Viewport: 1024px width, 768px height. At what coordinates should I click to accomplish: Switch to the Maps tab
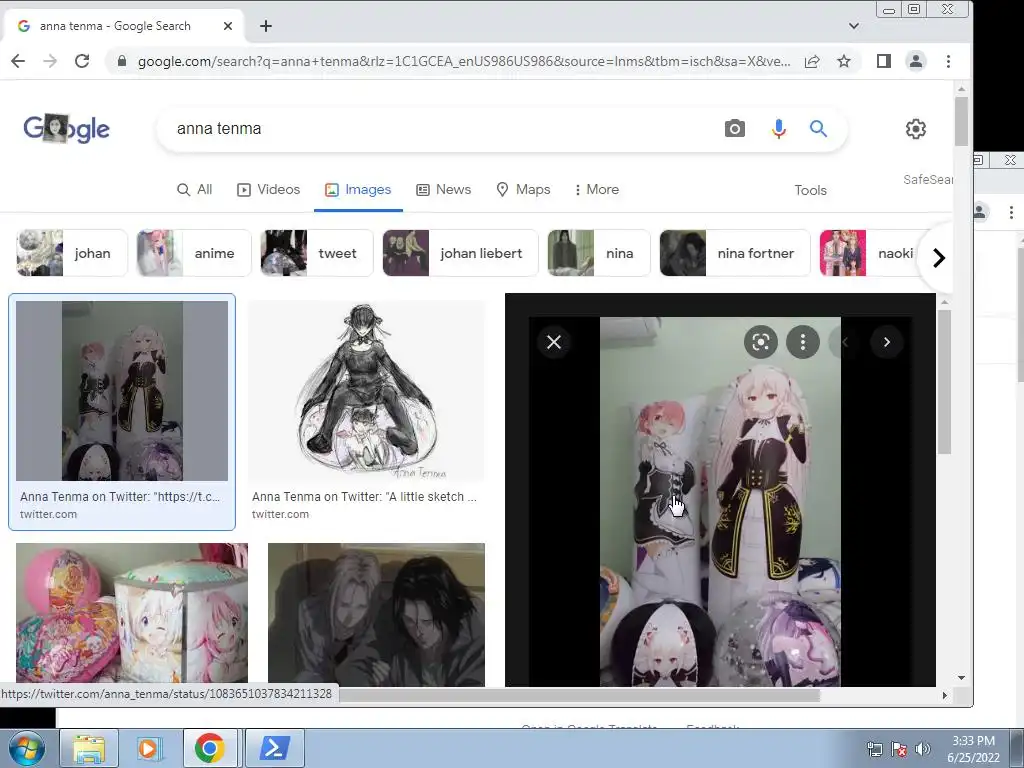(523, 189)
